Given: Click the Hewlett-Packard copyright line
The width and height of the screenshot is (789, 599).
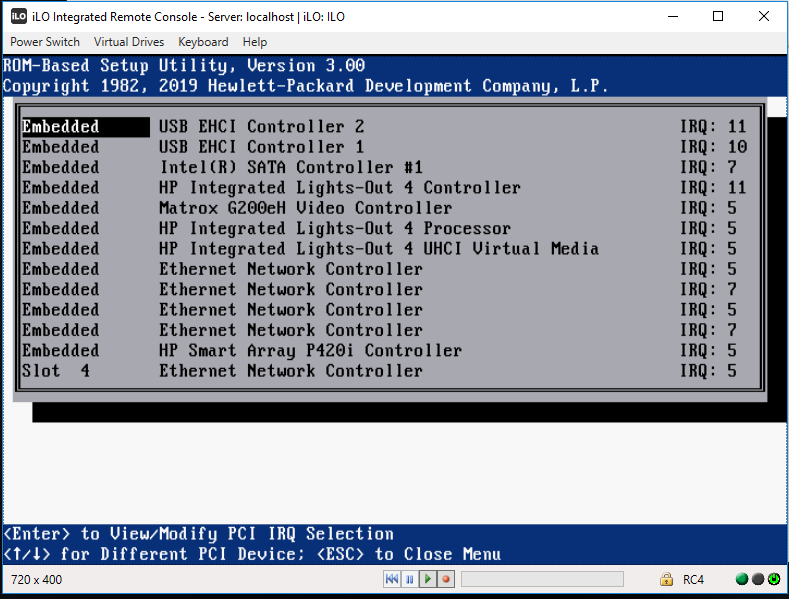Looking at the screenshot, I should tap(305, 86).
